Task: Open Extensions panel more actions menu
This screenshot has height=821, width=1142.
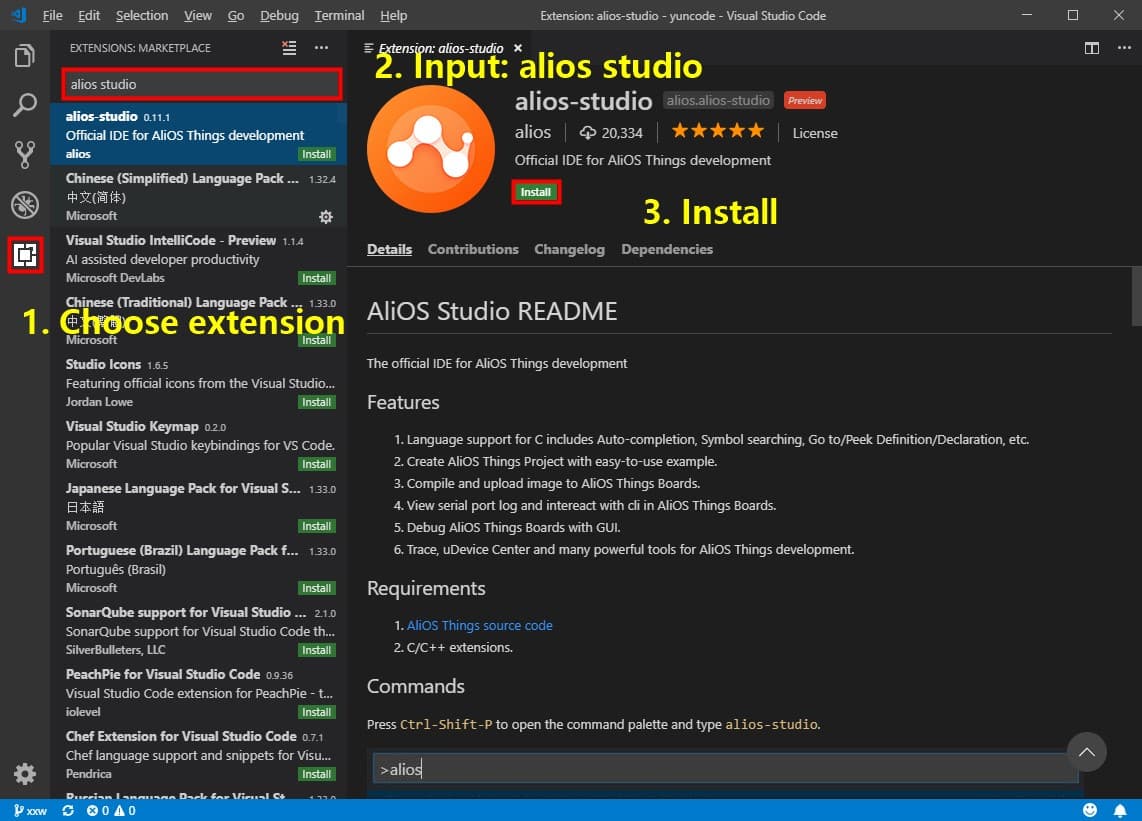Action: pos(321,48)
